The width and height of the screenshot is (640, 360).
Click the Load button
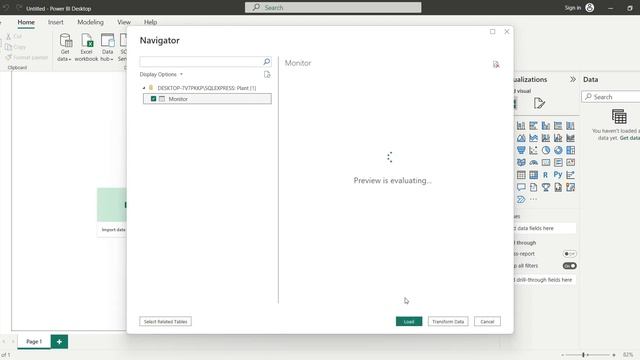pyautogui.click(x=409, y=322)
